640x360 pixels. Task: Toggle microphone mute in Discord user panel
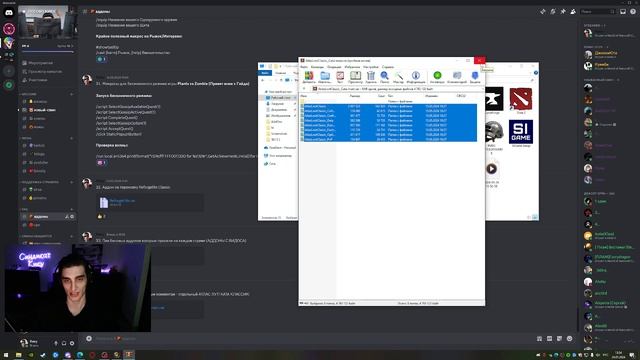point(56,343)
